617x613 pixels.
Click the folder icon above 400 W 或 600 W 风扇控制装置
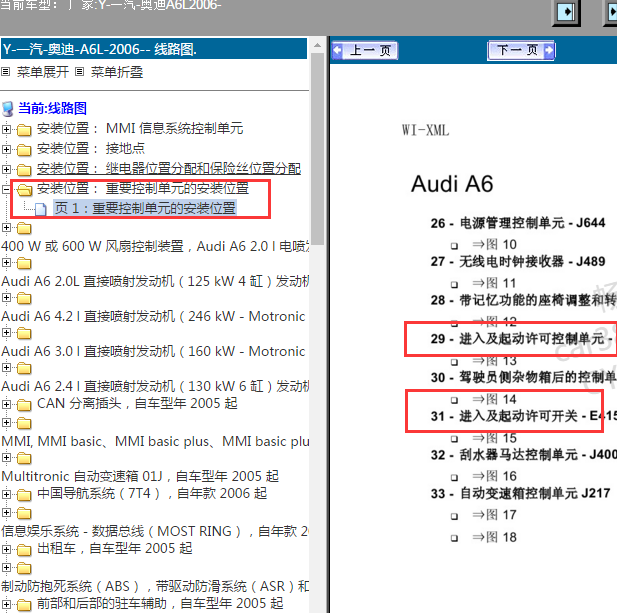(x=24, y=228)
